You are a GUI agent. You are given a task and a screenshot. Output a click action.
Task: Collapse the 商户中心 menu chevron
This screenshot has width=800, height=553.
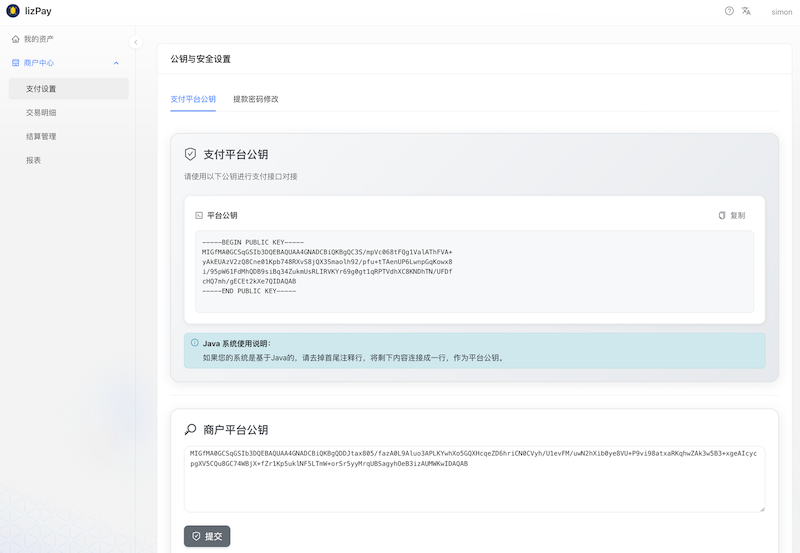[116, 63]
